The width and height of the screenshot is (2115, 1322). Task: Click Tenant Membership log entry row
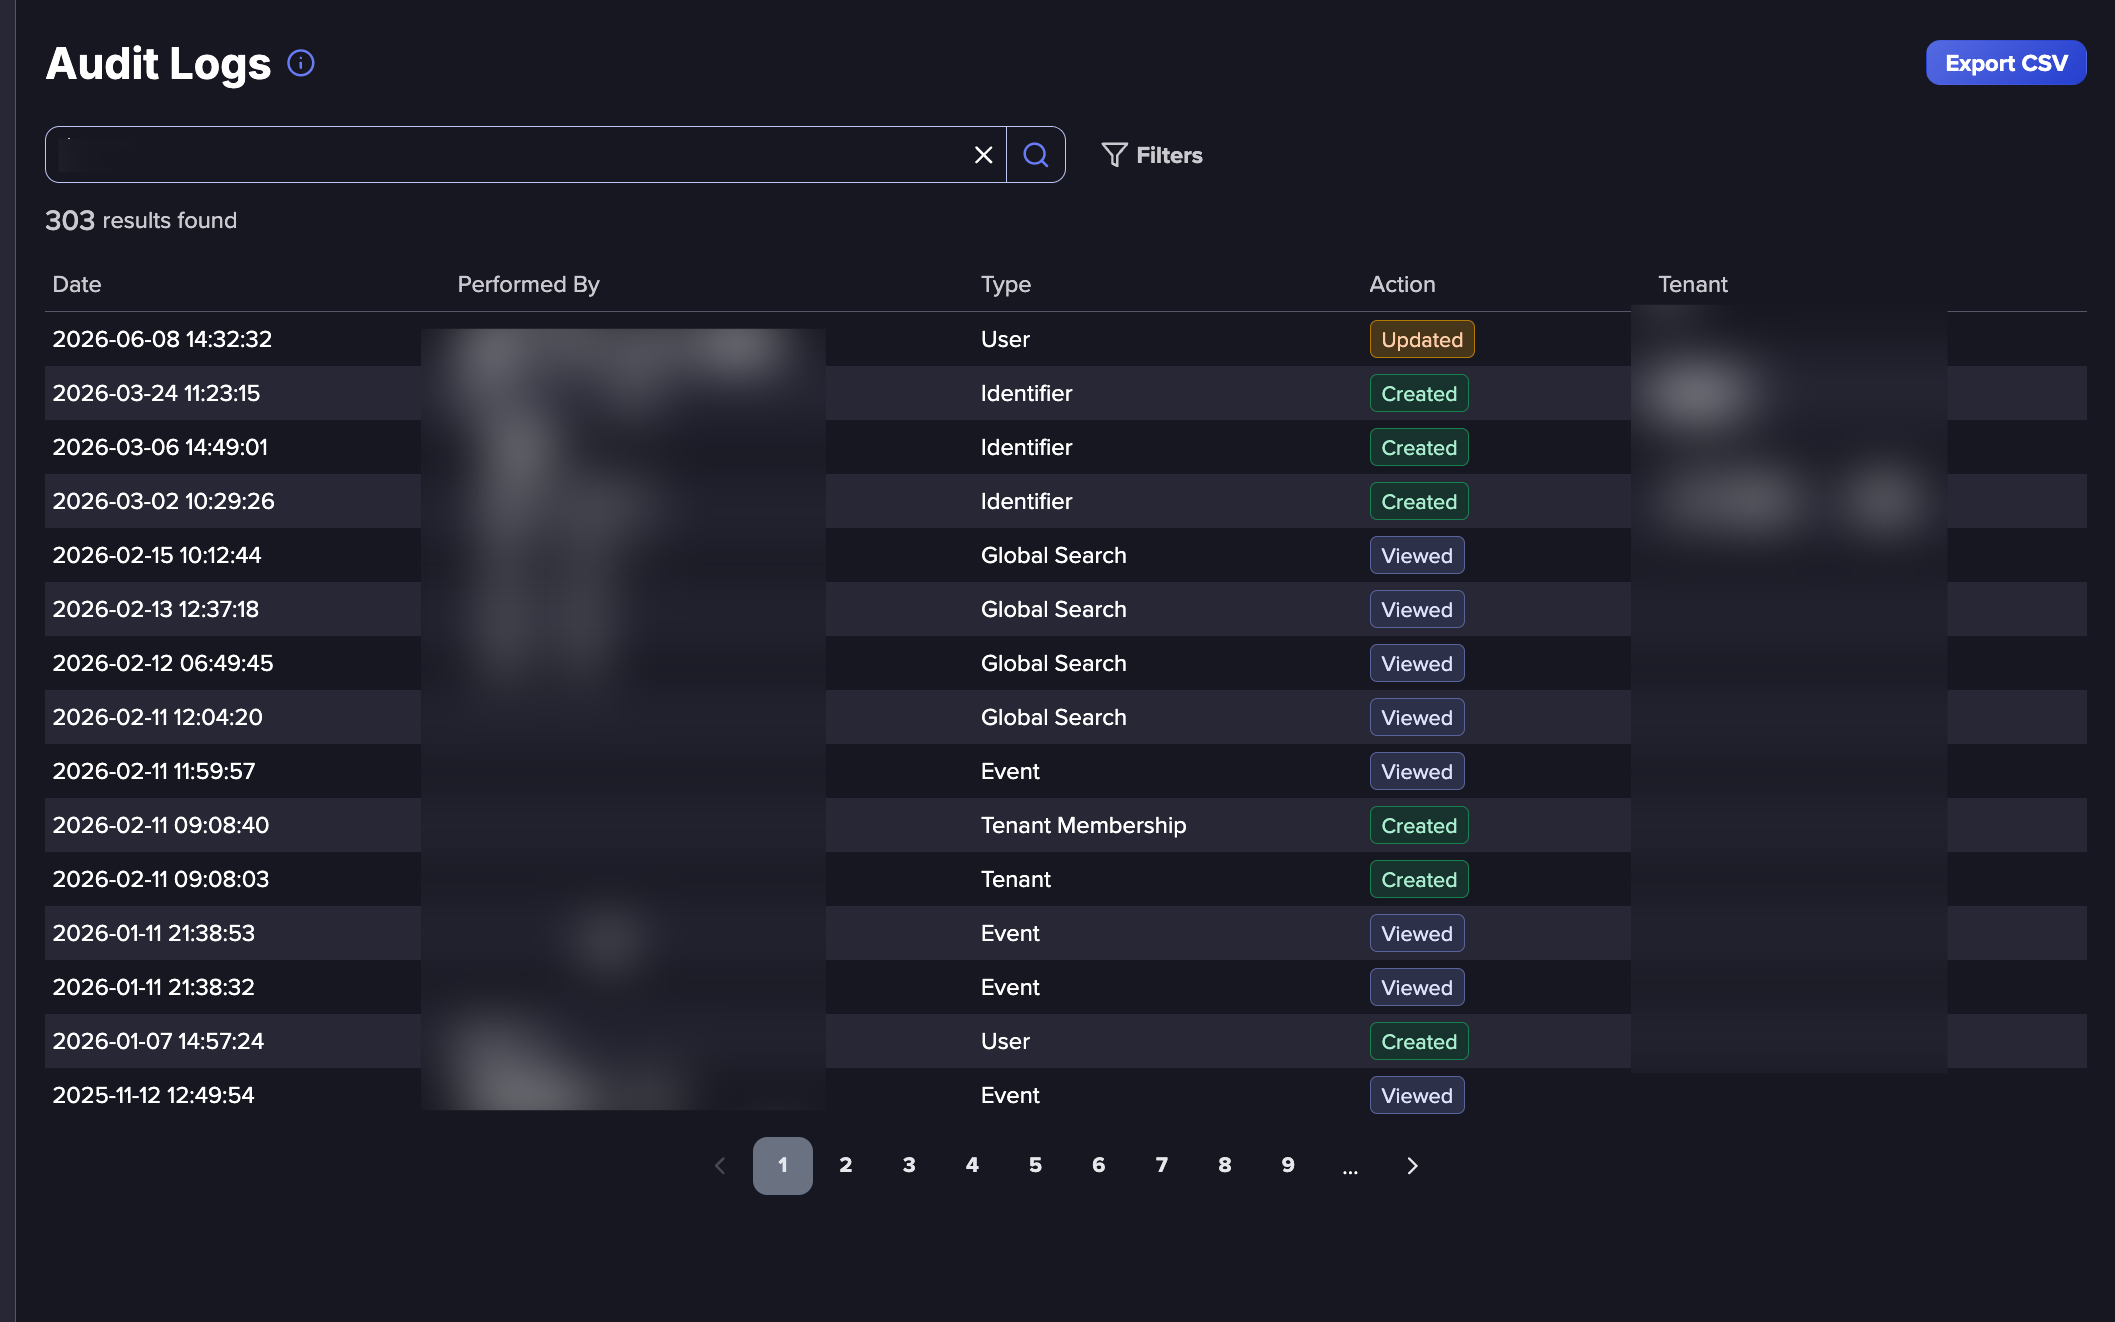(1066, 825)
